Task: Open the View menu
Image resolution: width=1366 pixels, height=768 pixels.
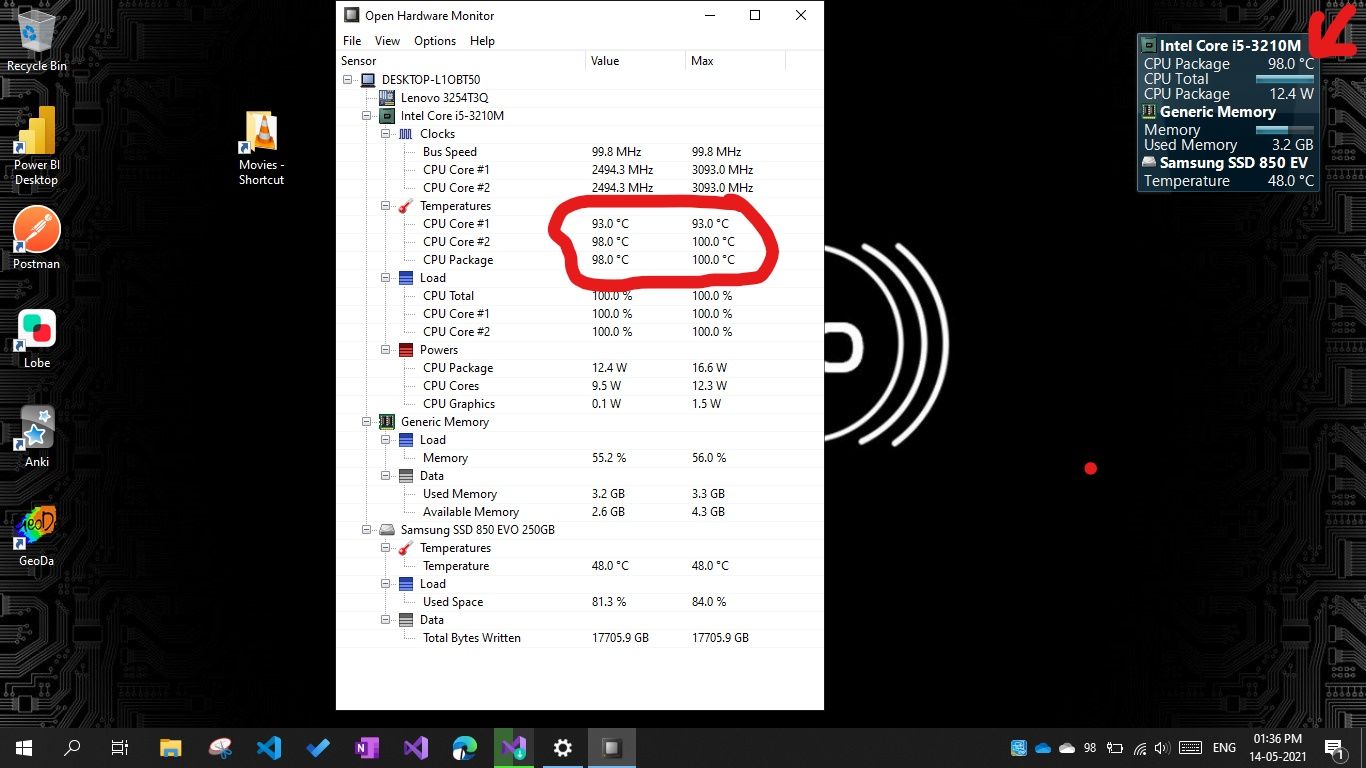Action: pyautogui.click(x=387, y=41)
